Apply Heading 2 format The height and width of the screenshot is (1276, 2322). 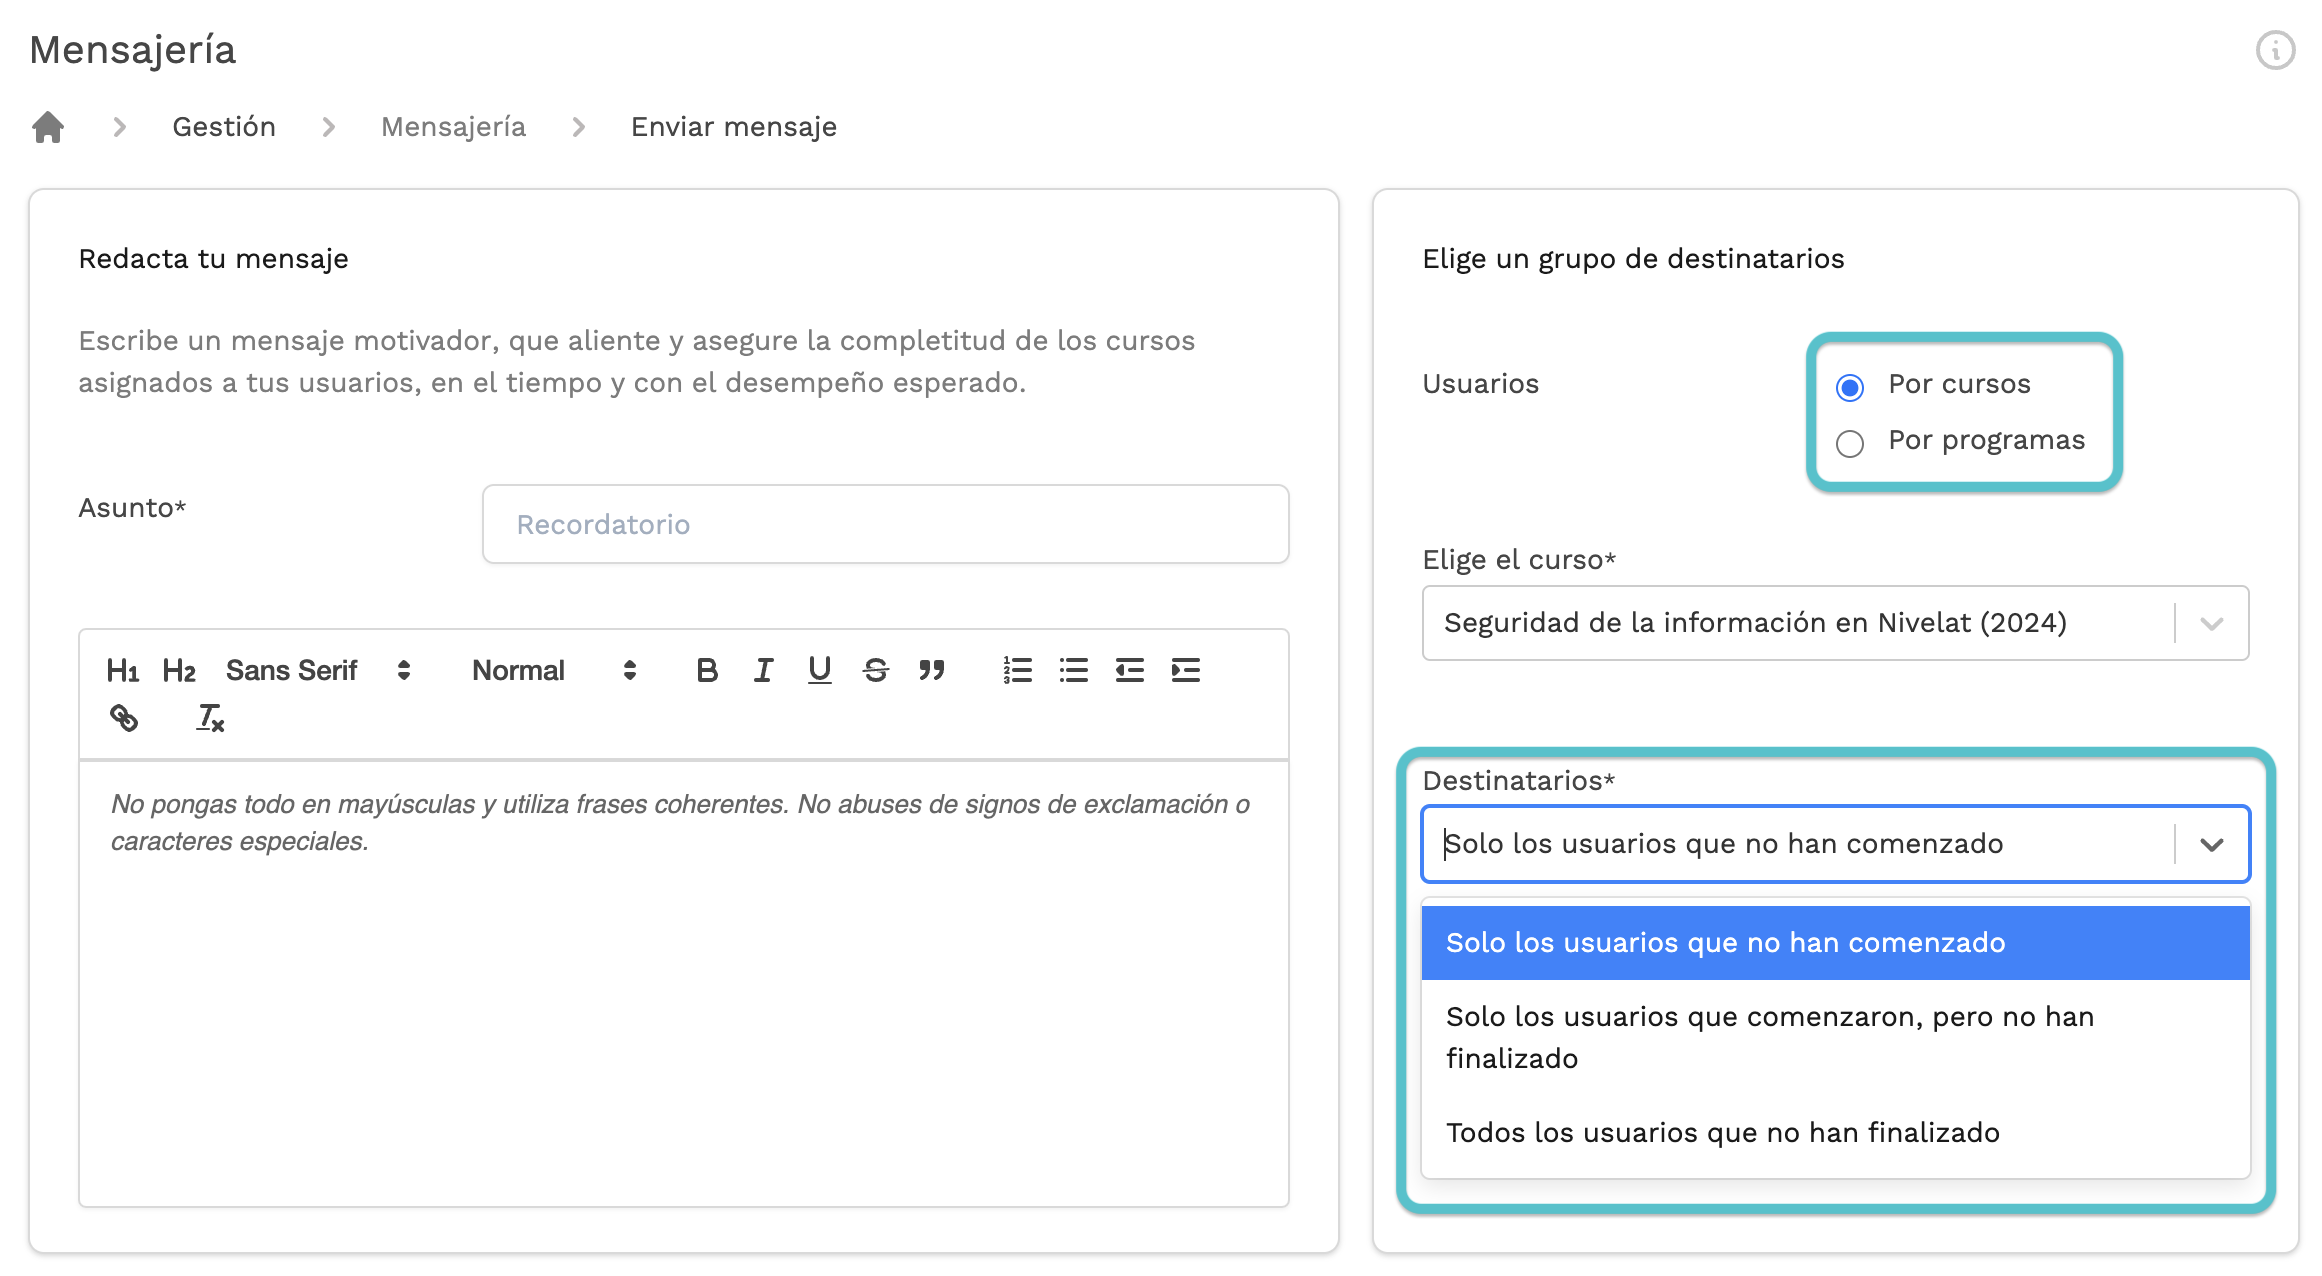click(179, 670)
